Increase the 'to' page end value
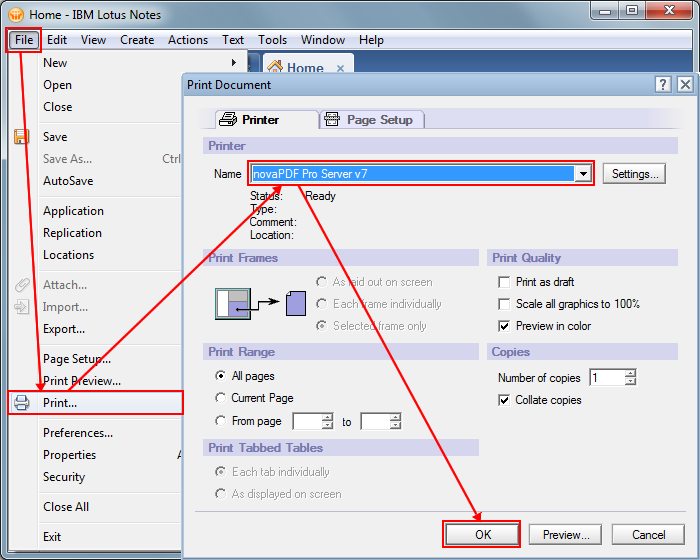This screenshot has height=560, width=700. [396, 417]
